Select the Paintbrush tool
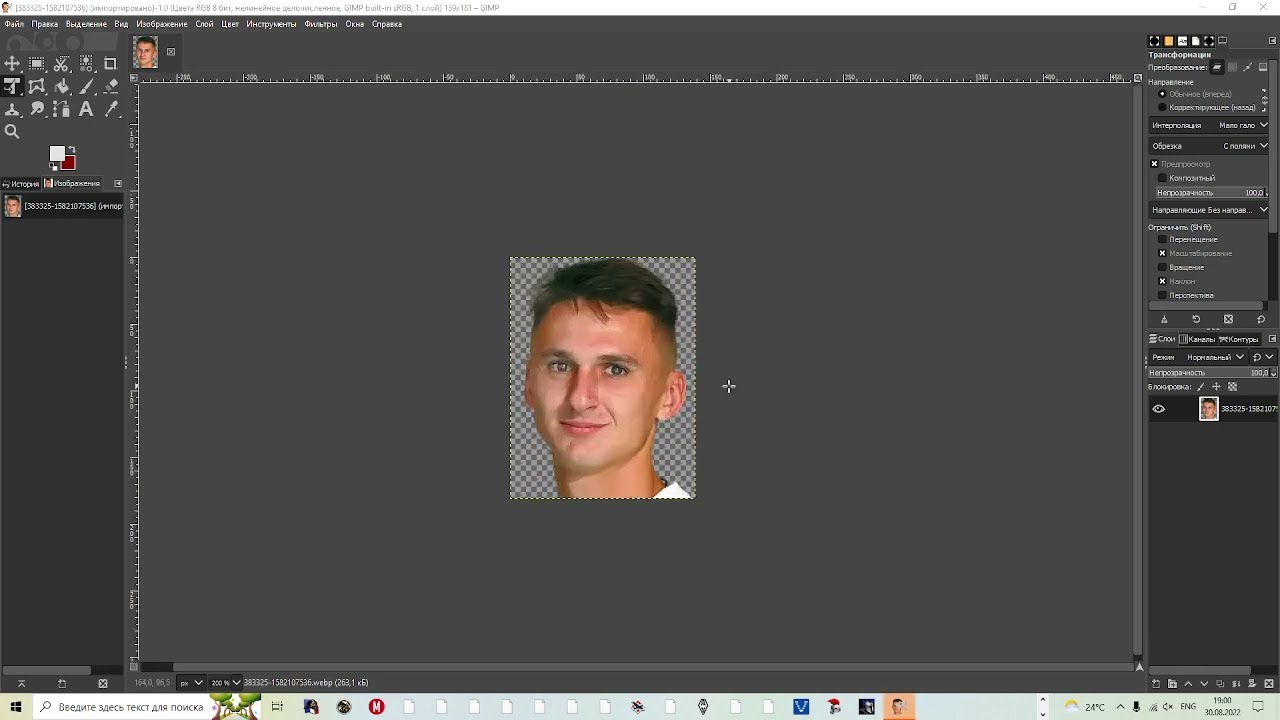1280x720 pixels. pyautogui.click(x=86, y=86)
